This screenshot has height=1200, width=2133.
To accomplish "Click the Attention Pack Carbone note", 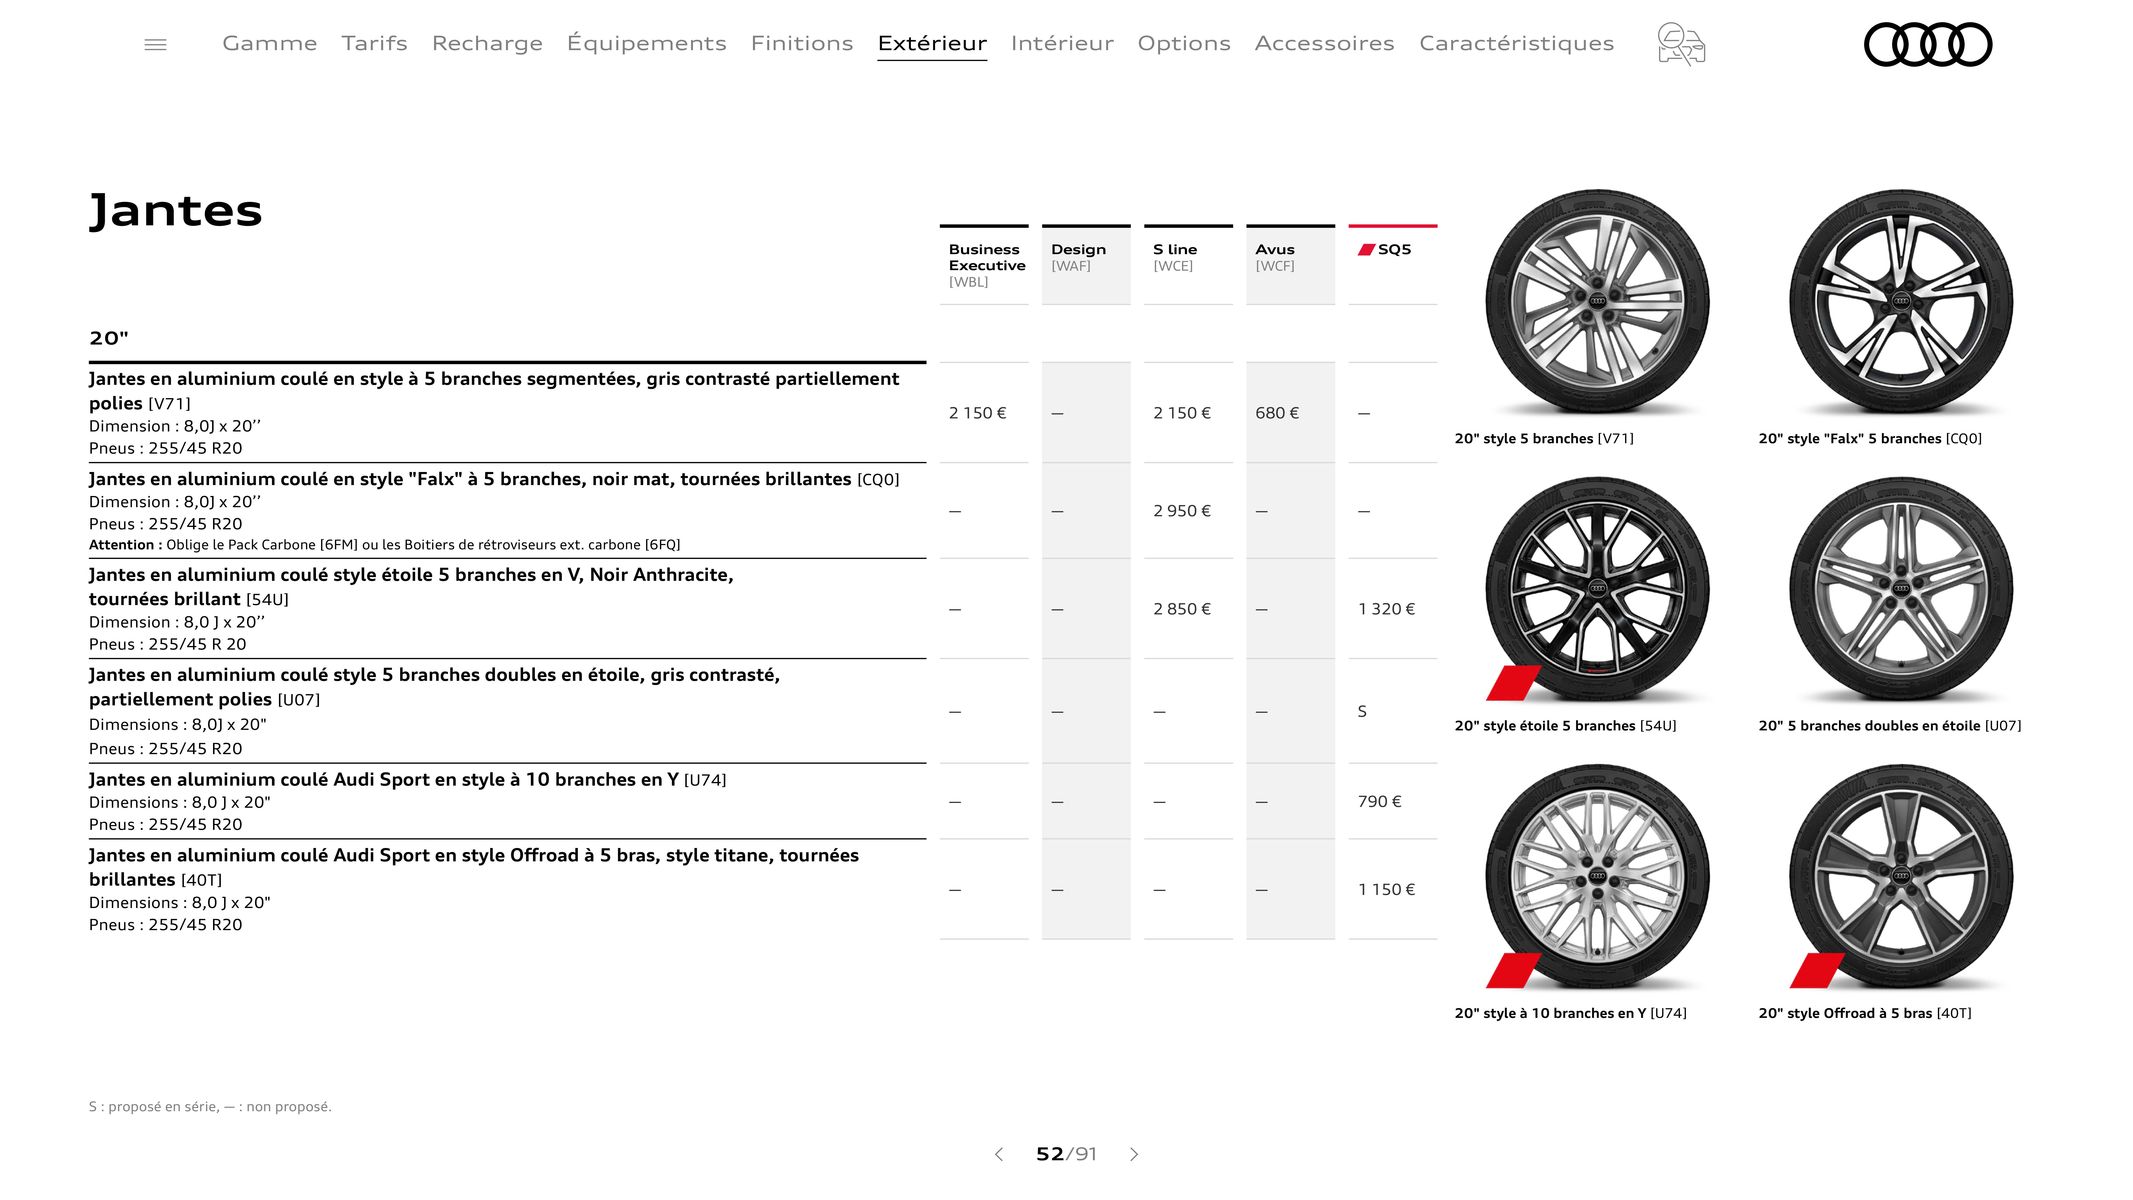I will coord(385,545).
